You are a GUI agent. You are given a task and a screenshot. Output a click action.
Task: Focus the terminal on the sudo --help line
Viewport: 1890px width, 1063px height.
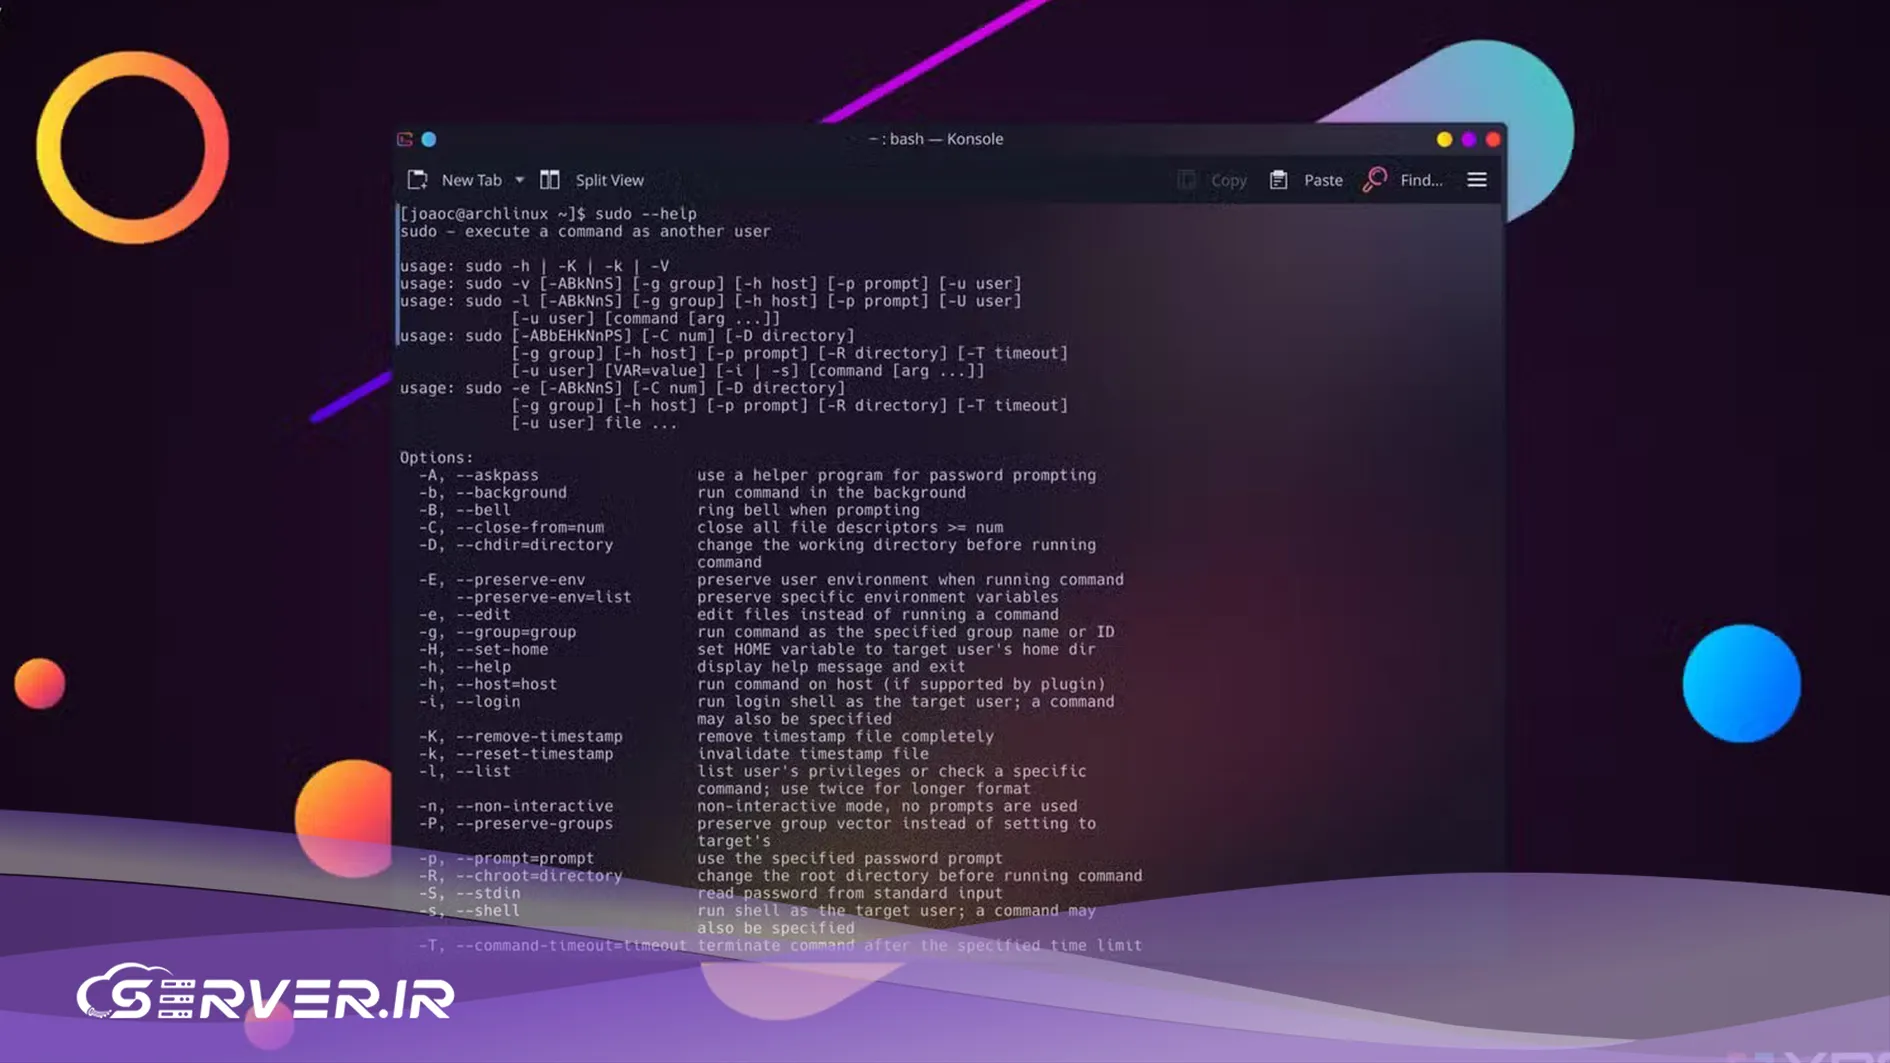click(x=646, y=214)
